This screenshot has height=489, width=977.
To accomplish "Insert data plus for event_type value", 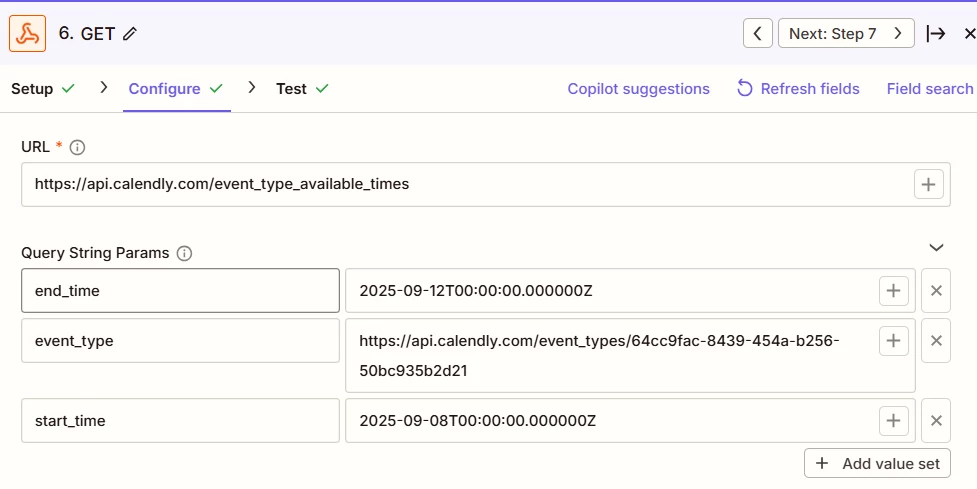I will pyautogui.click(x=894, y=341).
